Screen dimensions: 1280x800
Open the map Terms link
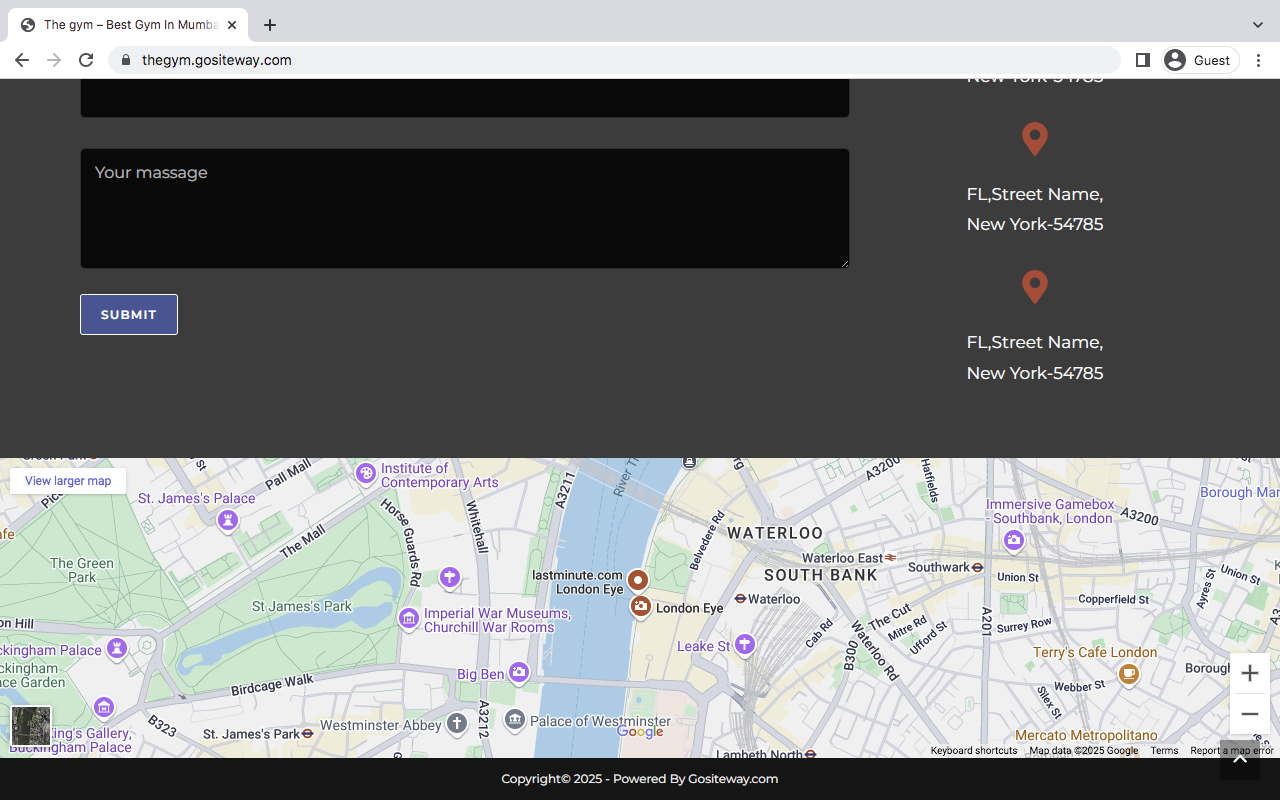pos(1164,750)
